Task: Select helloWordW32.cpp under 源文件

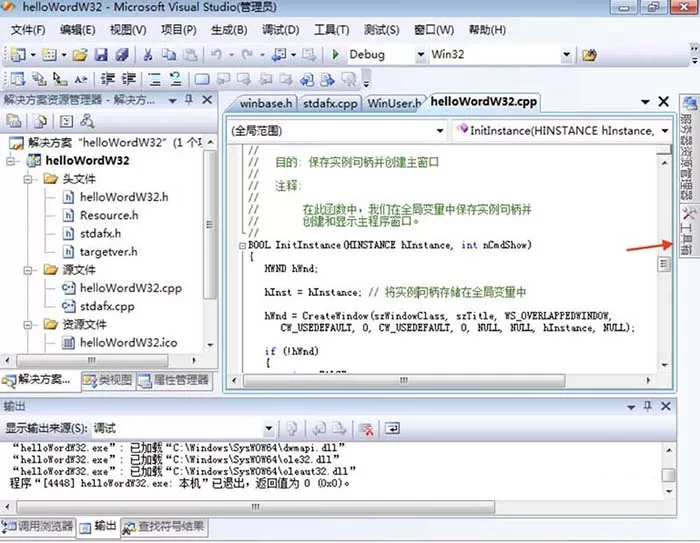Action: [130, 288]
